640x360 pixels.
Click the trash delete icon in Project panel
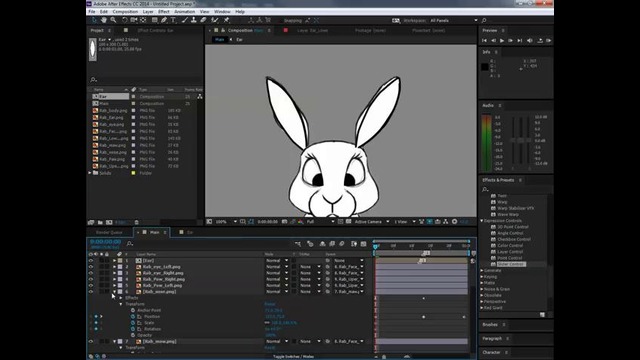click(136, 222)
